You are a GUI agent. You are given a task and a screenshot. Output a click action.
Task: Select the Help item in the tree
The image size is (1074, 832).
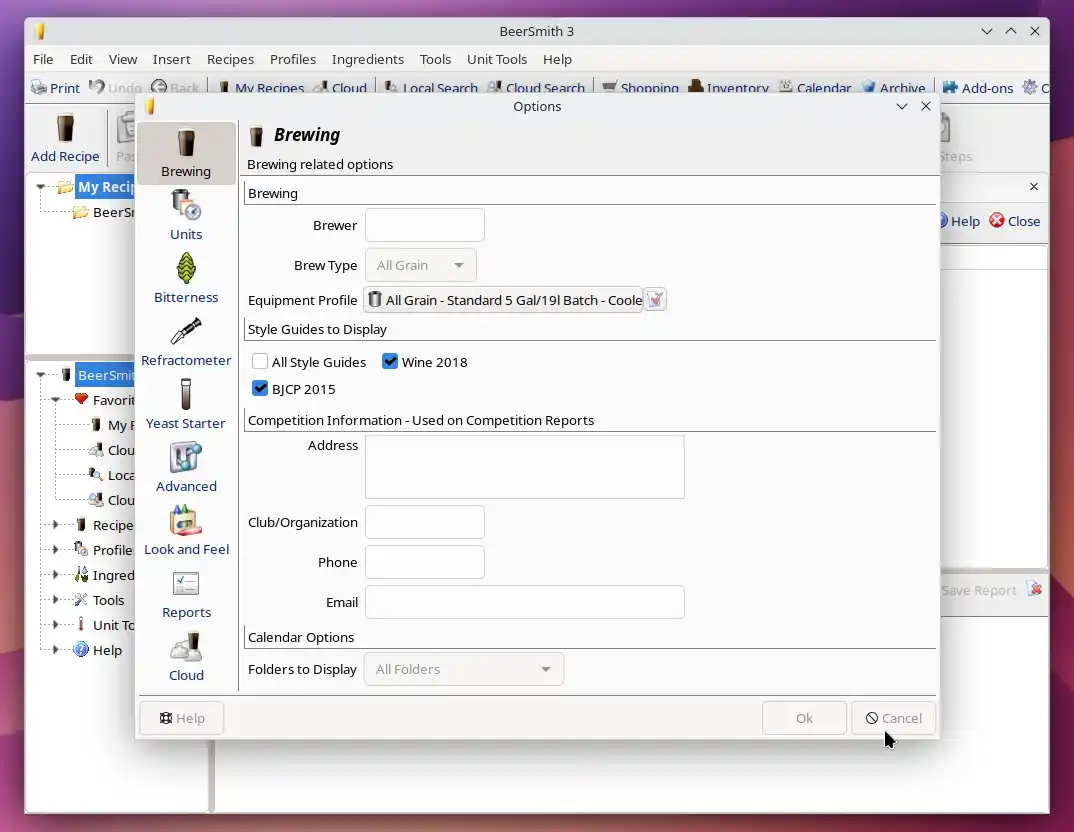tap(107, 650)
